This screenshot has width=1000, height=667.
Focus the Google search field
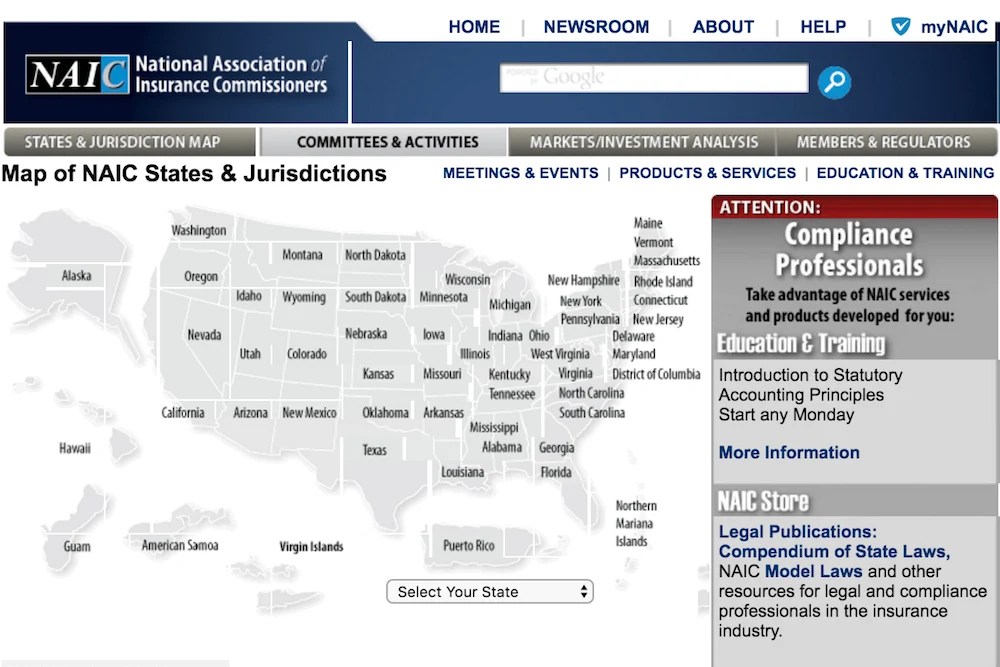click(x=654, y=78)
